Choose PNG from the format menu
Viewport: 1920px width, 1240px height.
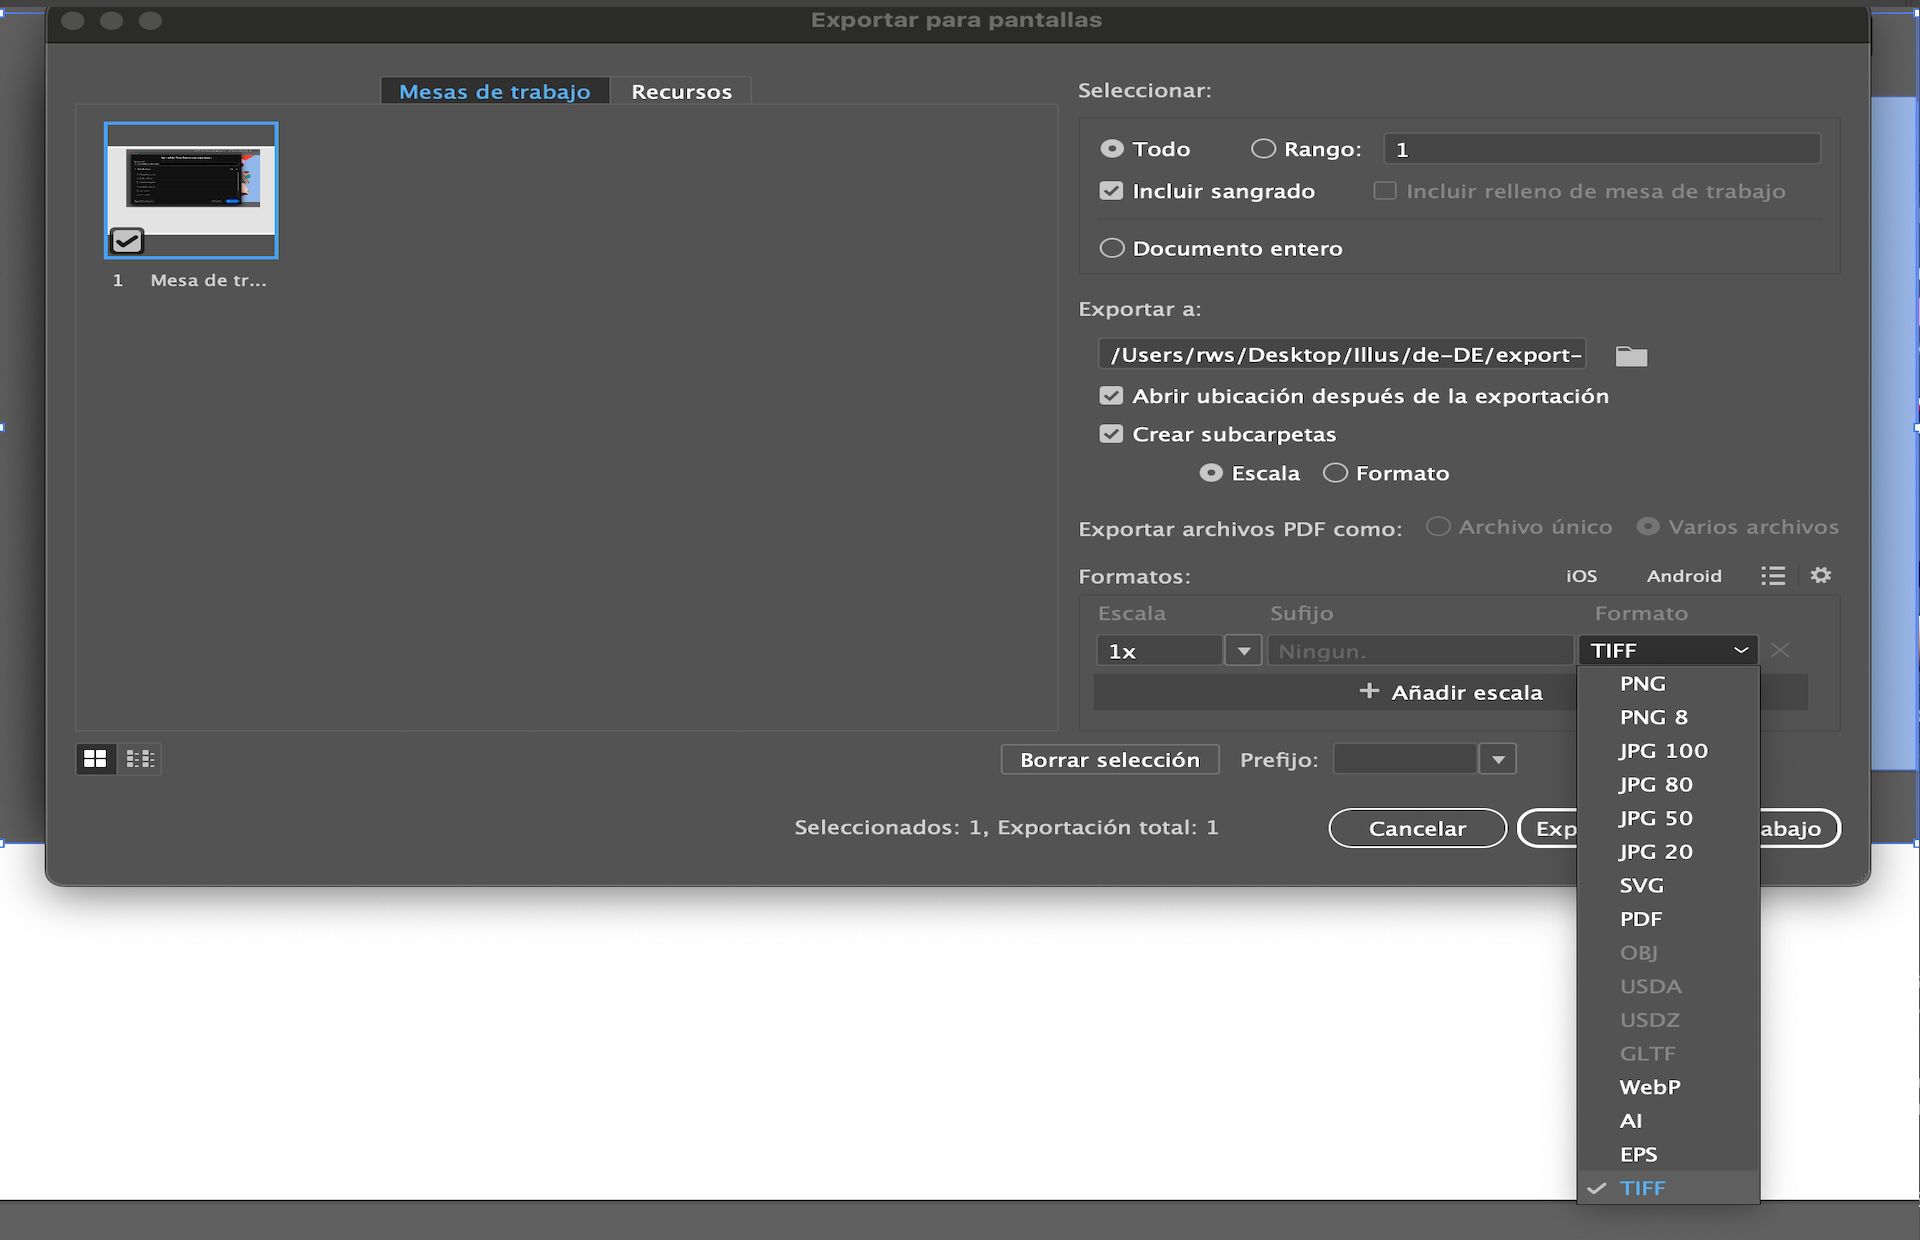pos(1643,683)
